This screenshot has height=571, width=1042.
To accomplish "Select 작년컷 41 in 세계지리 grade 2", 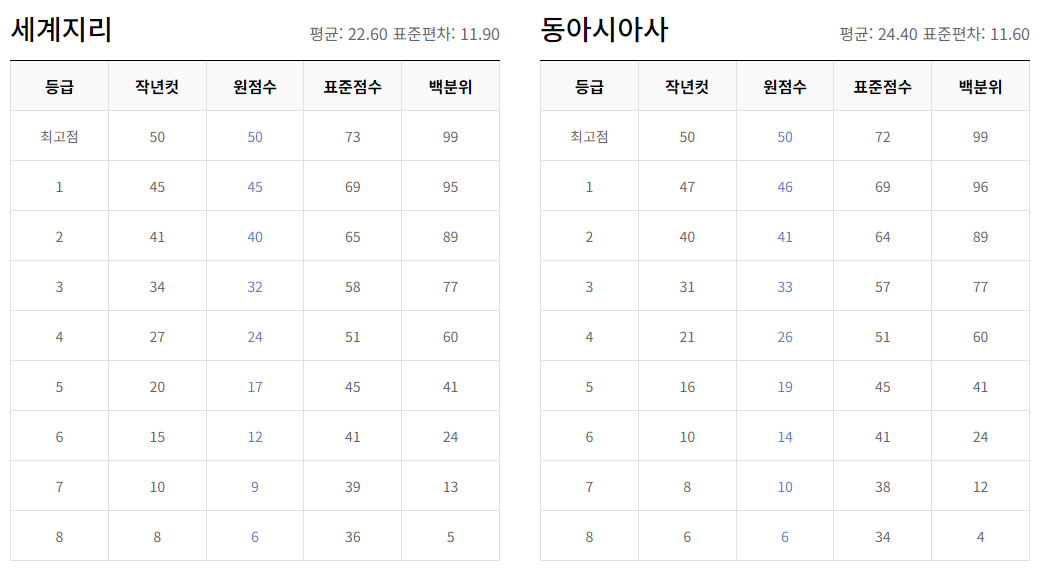I will (157, 237).
